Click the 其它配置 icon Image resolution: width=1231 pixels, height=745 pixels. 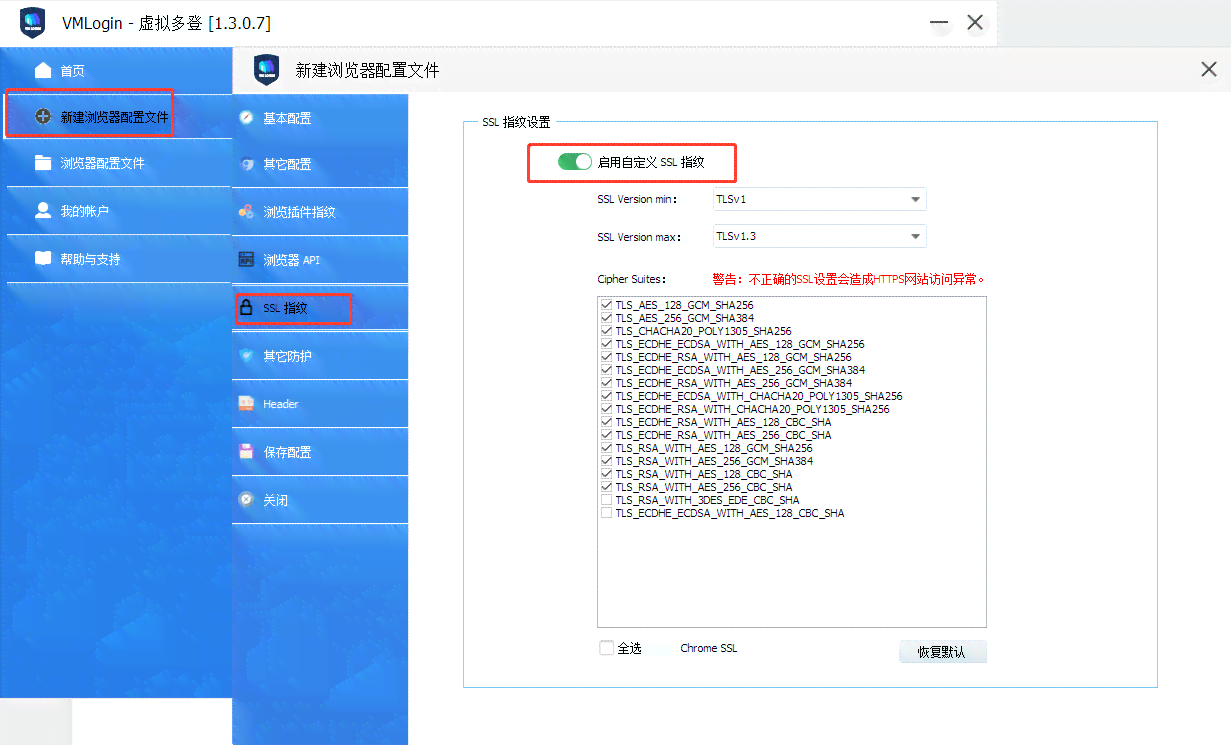click(247, 164)
